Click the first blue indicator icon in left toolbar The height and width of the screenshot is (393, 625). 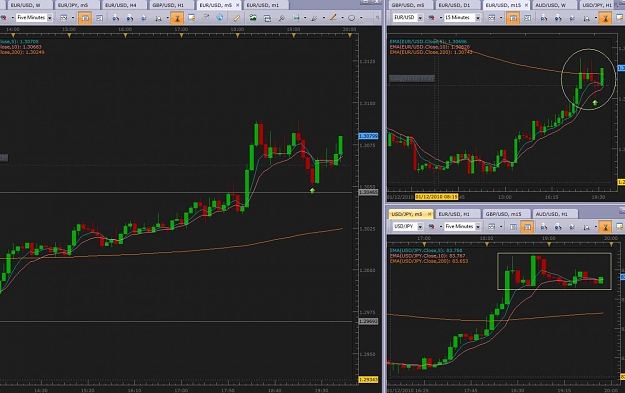(x=116, y=18)
